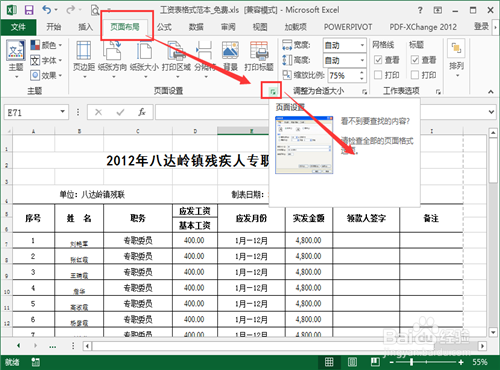Click horizontal scrollbar right arrow
Viewport: 500px width, 370px height.
pyautogui.click(x=482, y=346)
